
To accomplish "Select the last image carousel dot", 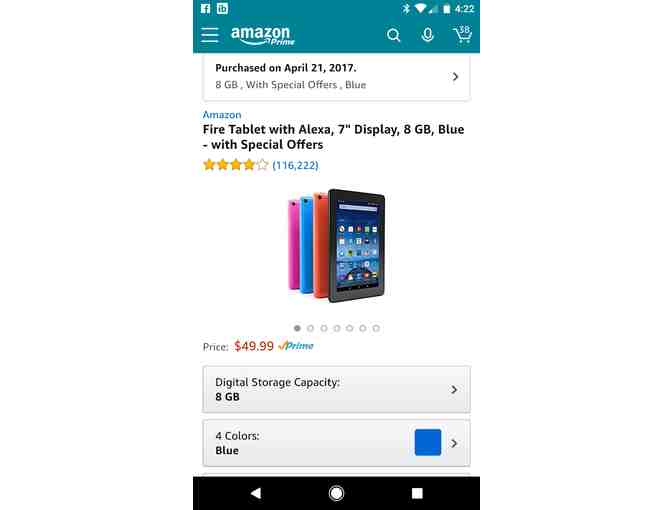I will pos(376,328).
